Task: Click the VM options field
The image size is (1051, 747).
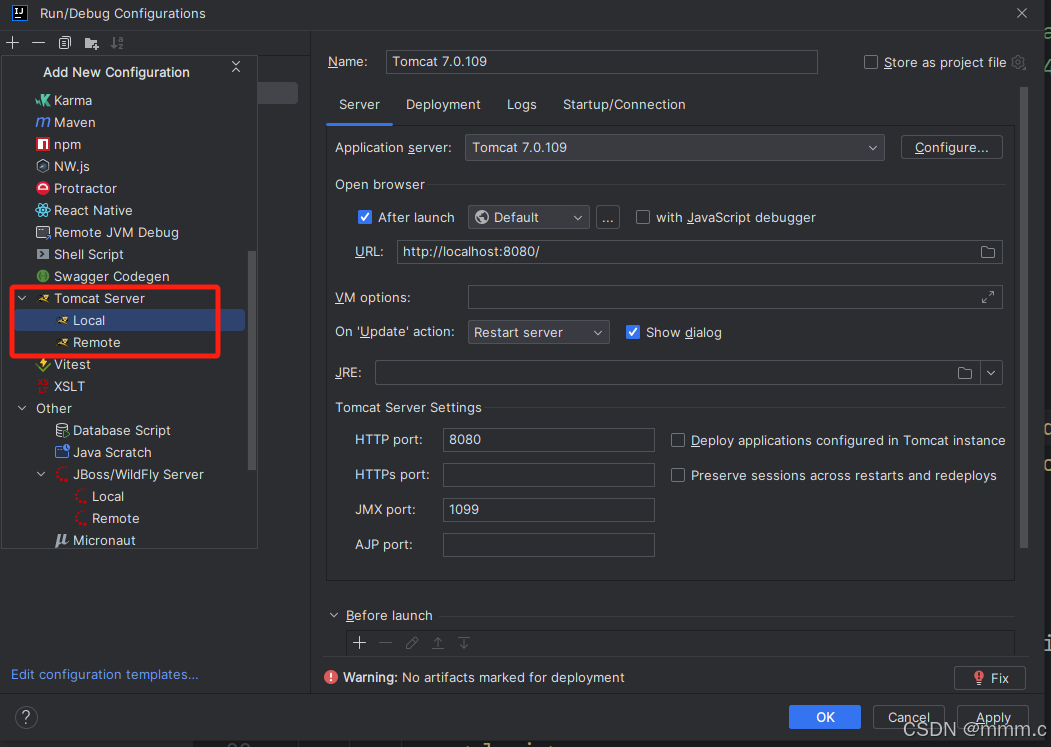Action: [735, 297]
